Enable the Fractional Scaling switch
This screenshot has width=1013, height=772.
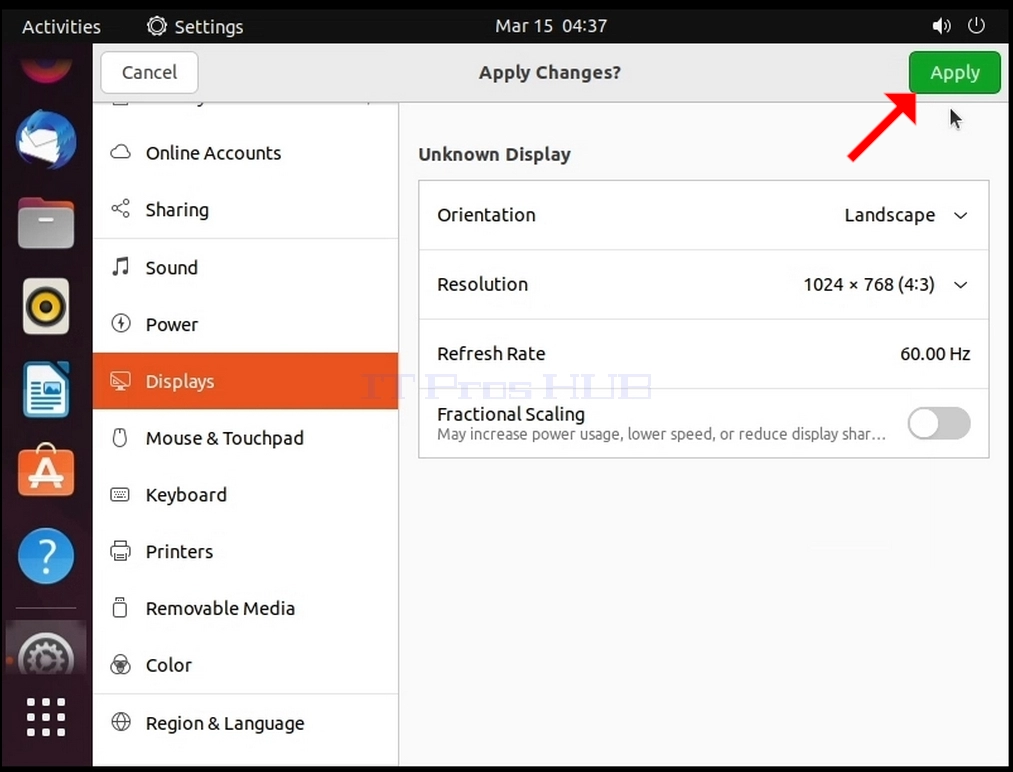939,423
